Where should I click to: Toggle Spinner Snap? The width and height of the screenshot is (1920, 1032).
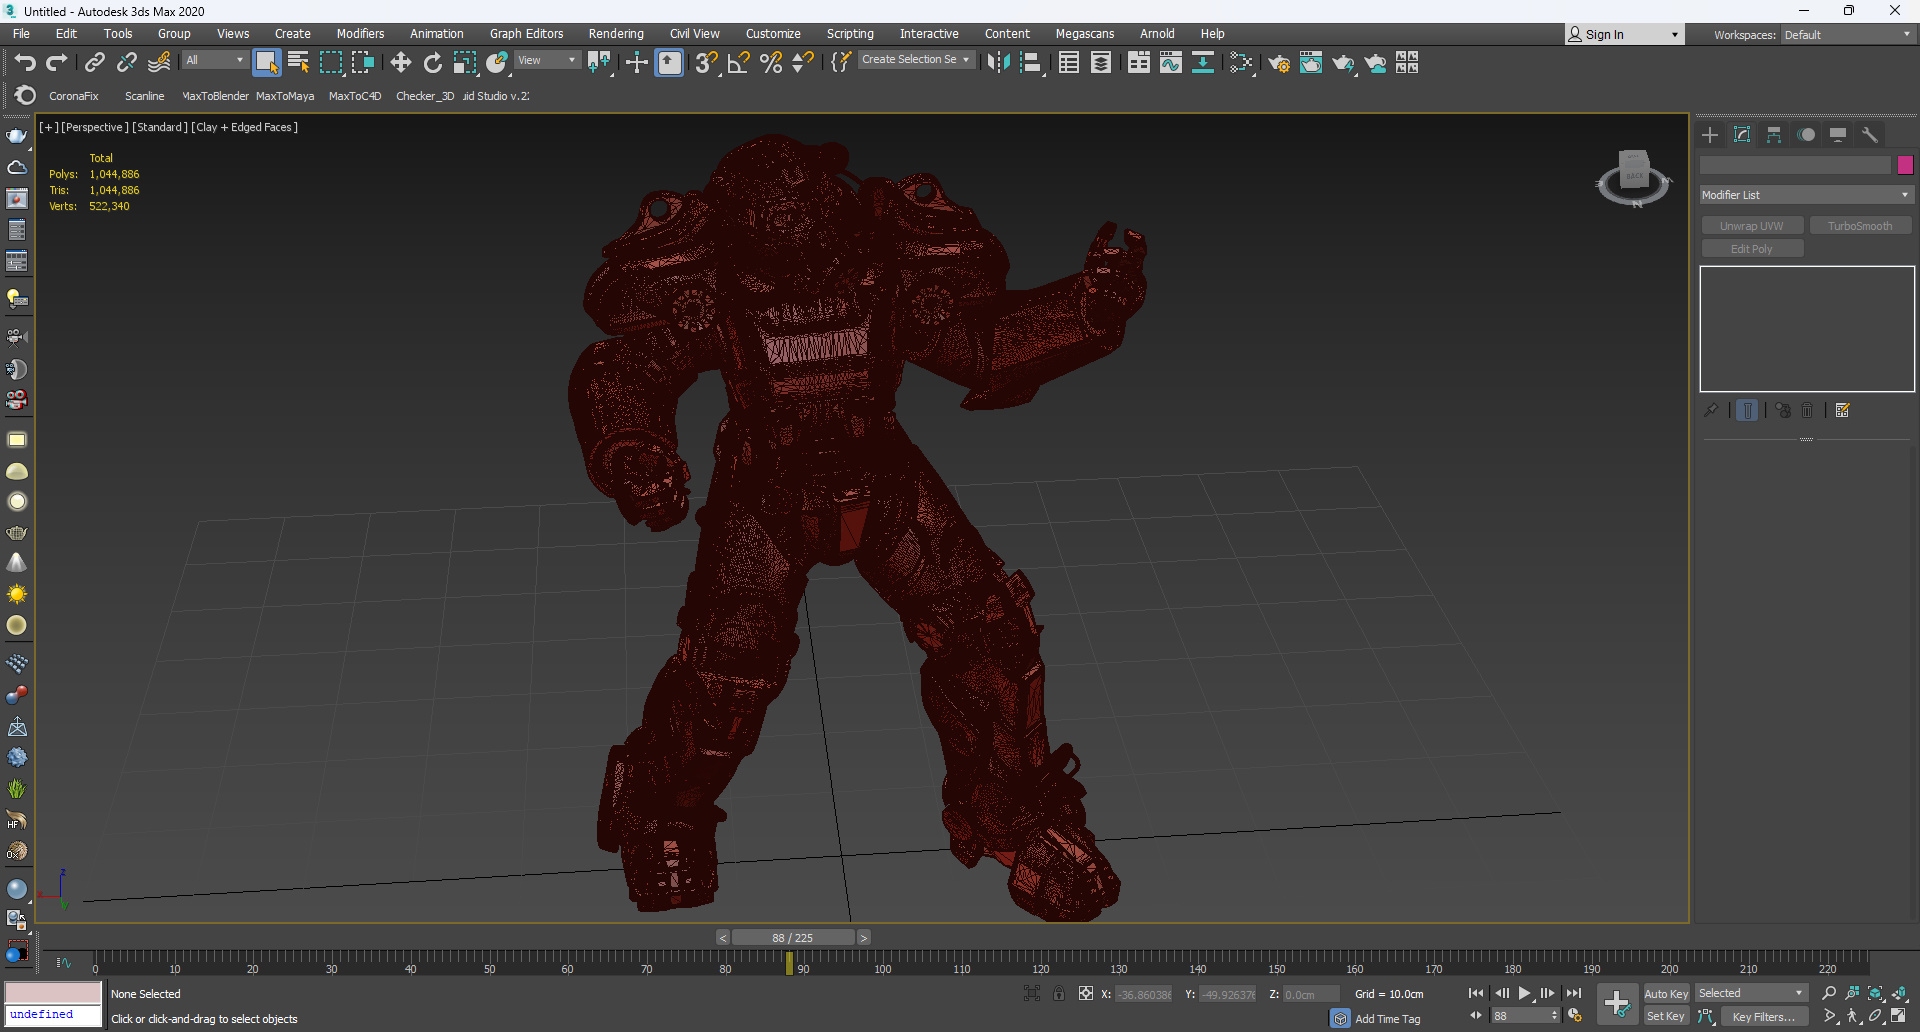[803, 63]
